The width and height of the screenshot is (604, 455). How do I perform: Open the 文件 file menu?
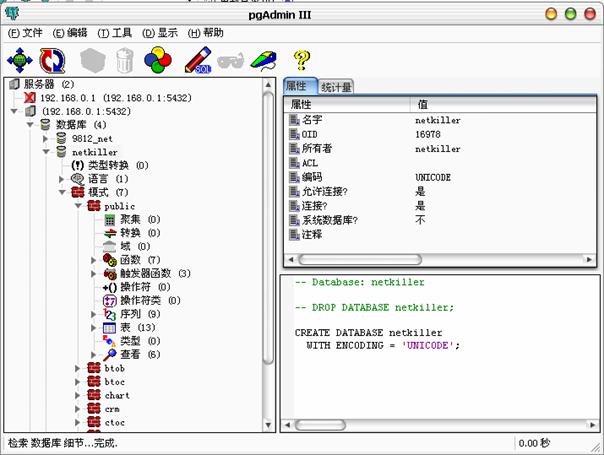coord(25,33)
